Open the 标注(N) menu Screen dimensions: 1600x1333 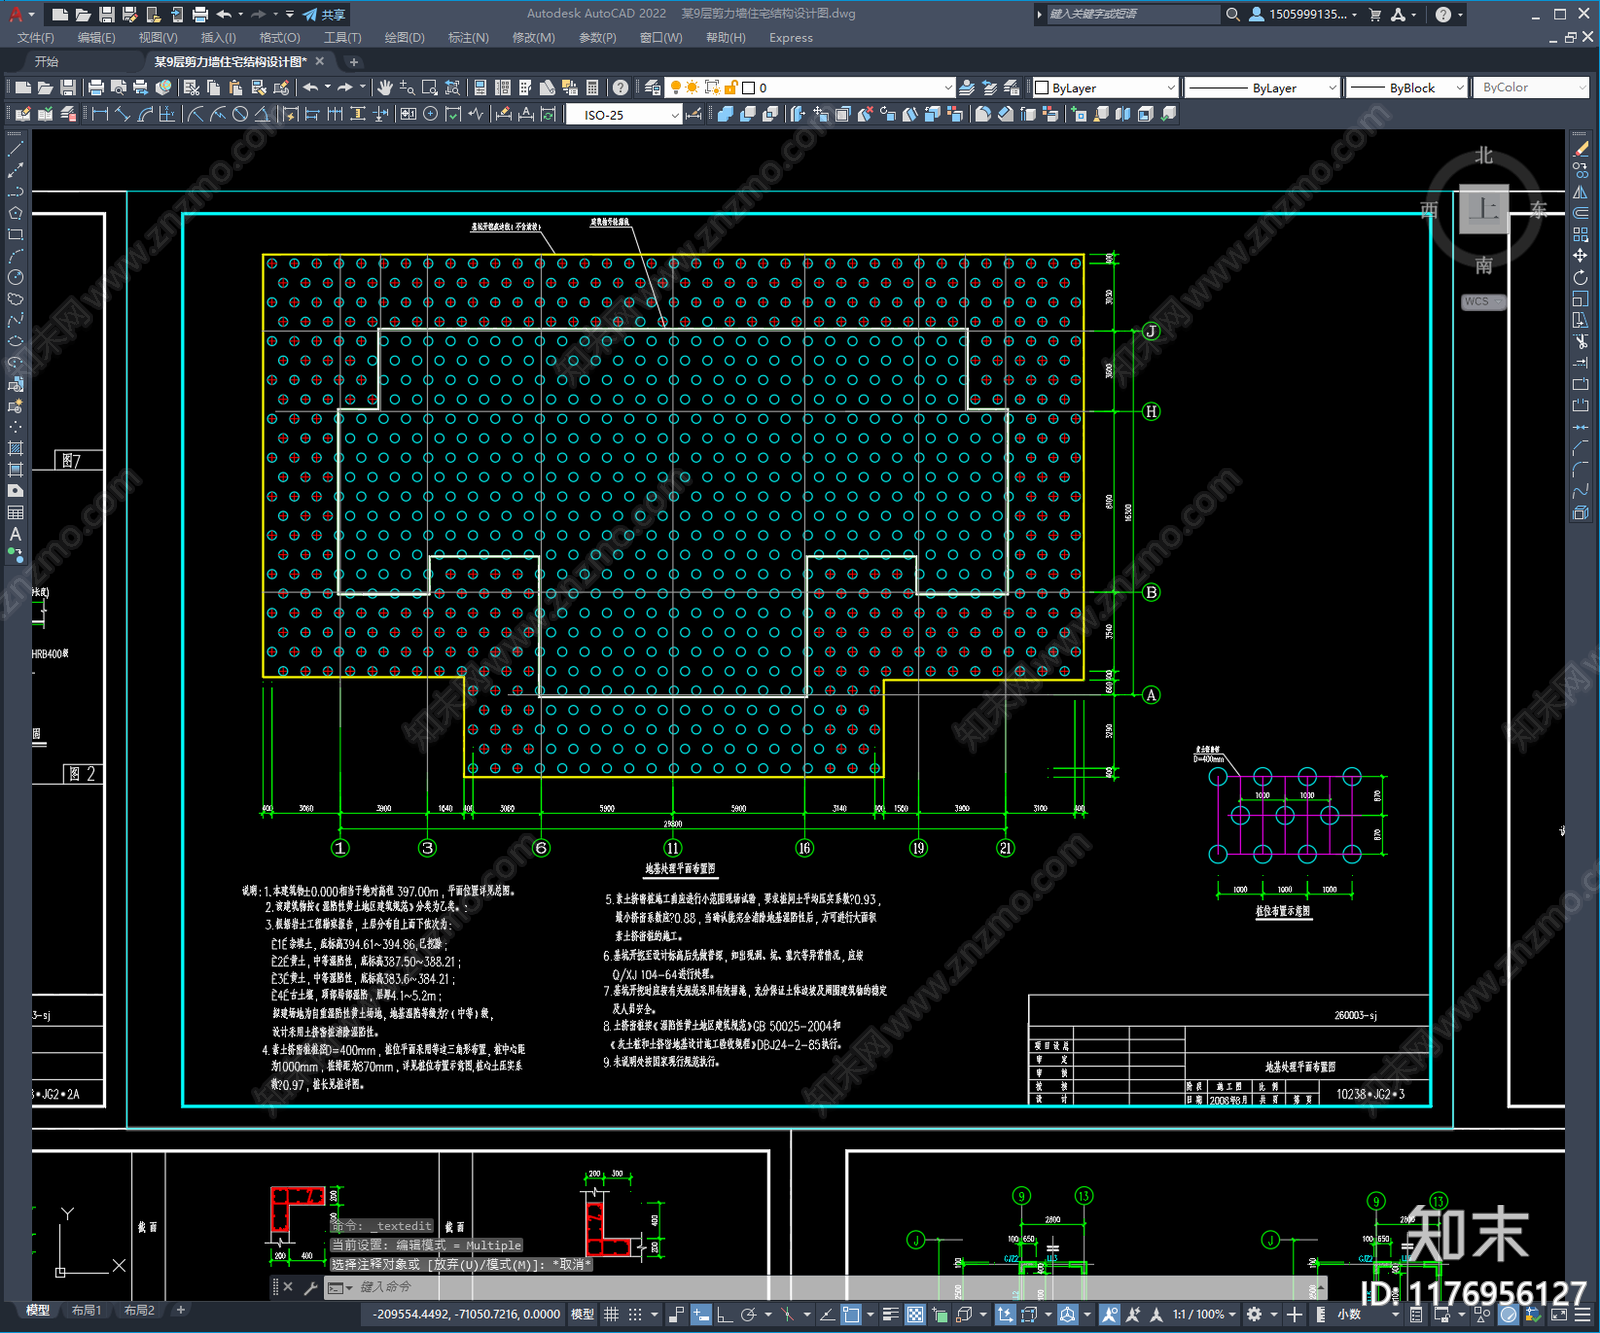468,38
